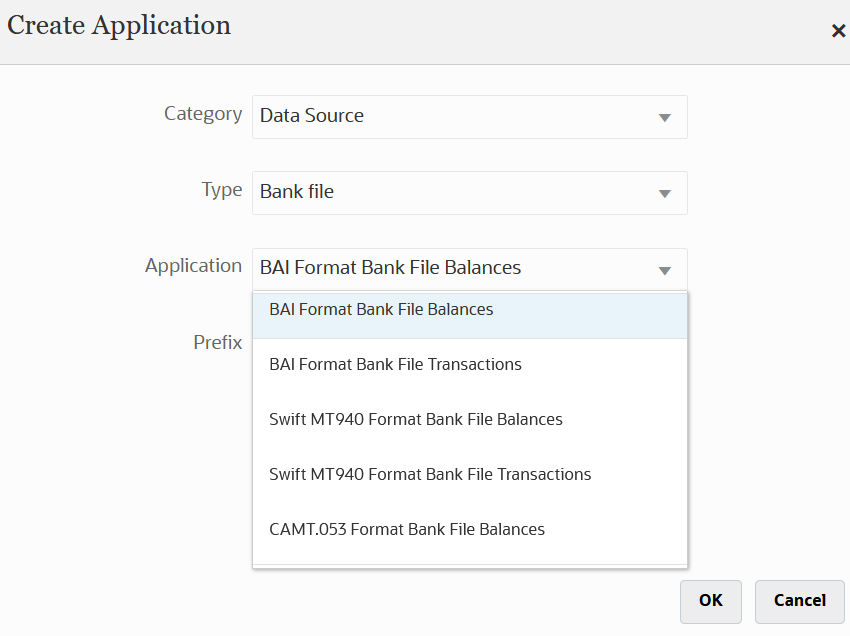Click the Type field label

point(222,190)
